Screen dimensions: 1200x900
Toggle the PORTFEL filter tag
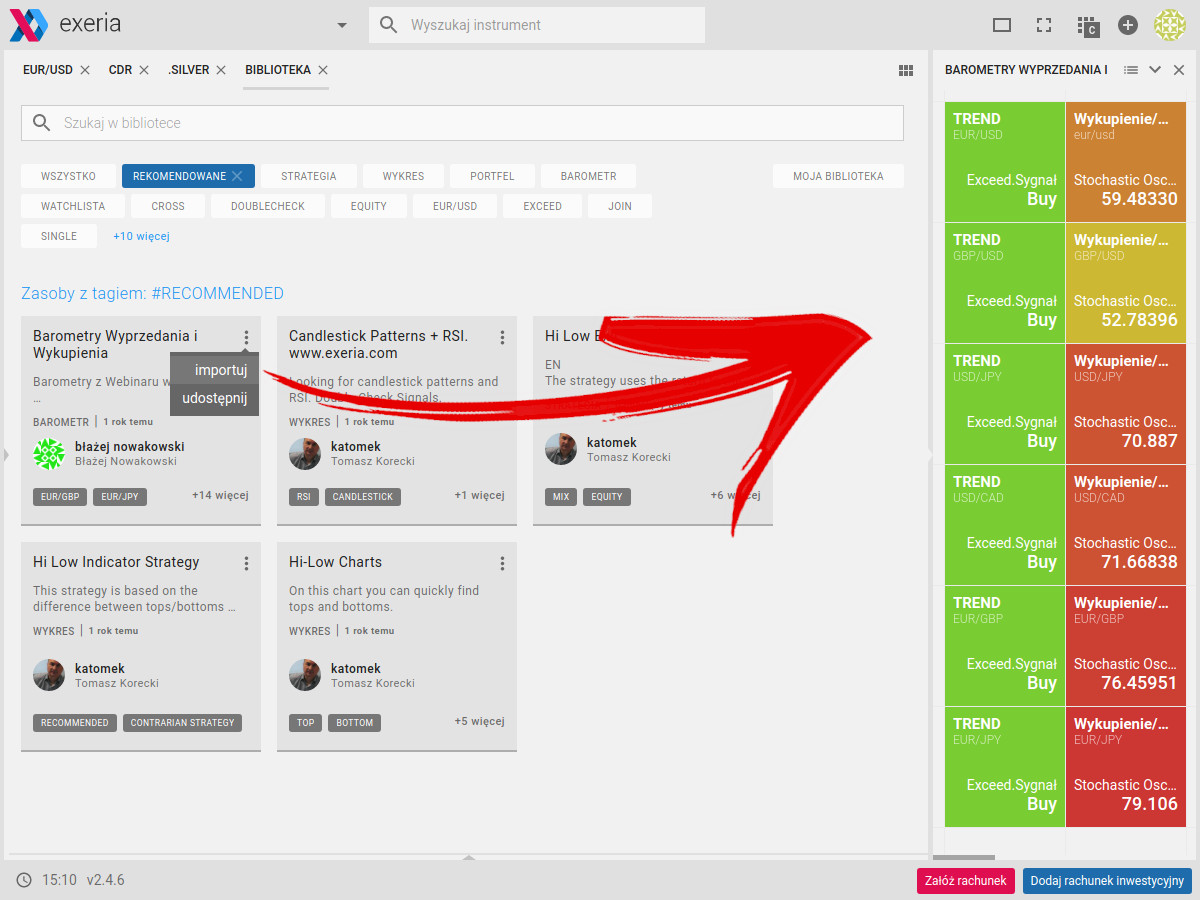pyautogui.click(x=492, y=176)
